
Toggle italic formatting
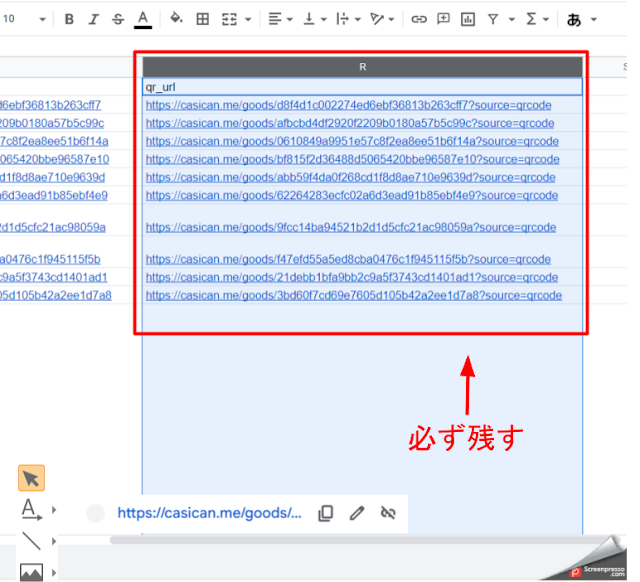pyautogui.click(x=94, y=19)
